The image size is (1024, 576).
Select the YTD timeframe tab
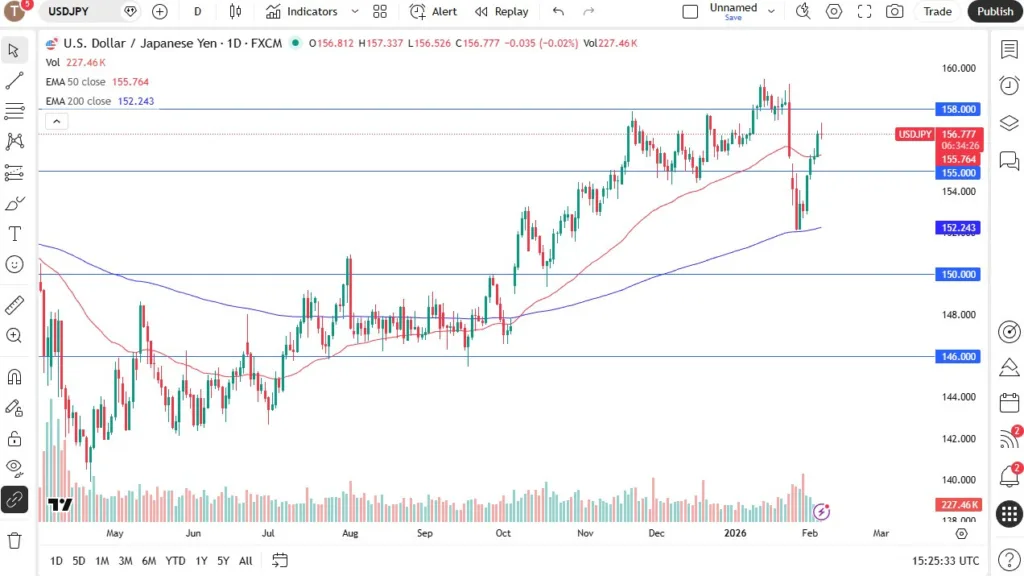tap(175, 561)
